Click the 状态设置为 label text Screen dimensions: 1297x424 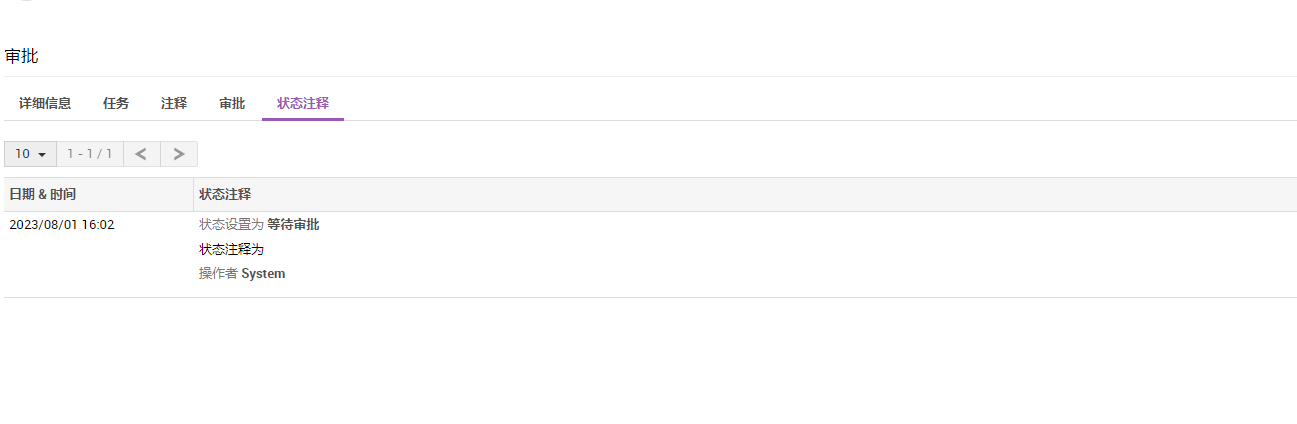[x=231, y=225]
